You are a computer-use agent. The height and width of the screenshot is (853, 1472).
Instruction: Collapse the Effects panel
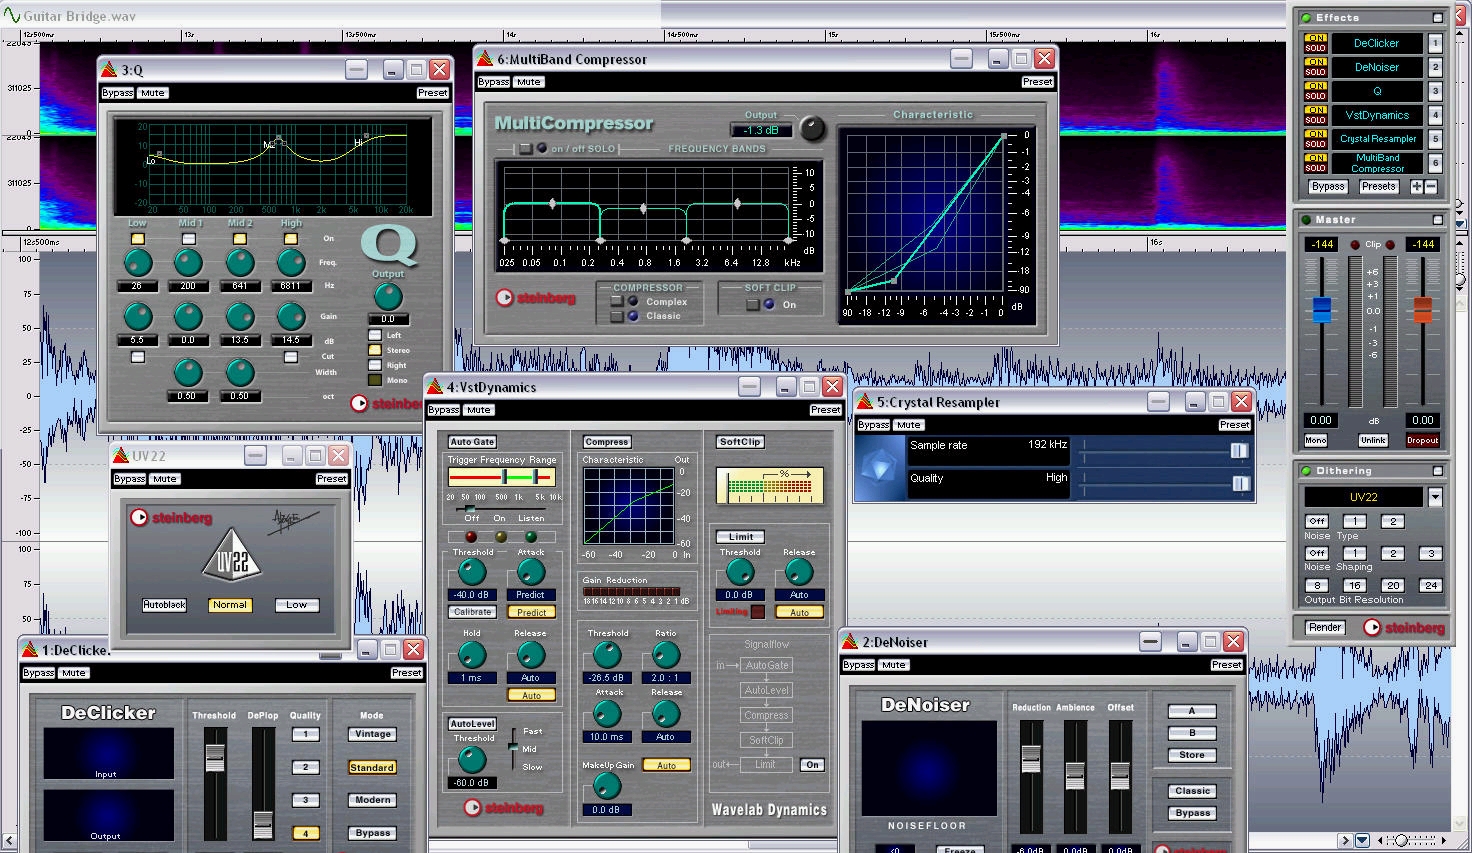coord(1437,18)
